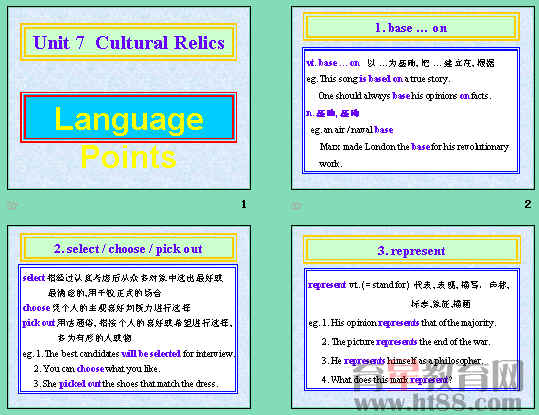Click 'She picked out the shoes' sentence
539x415 pixels.
coord(126,383)
